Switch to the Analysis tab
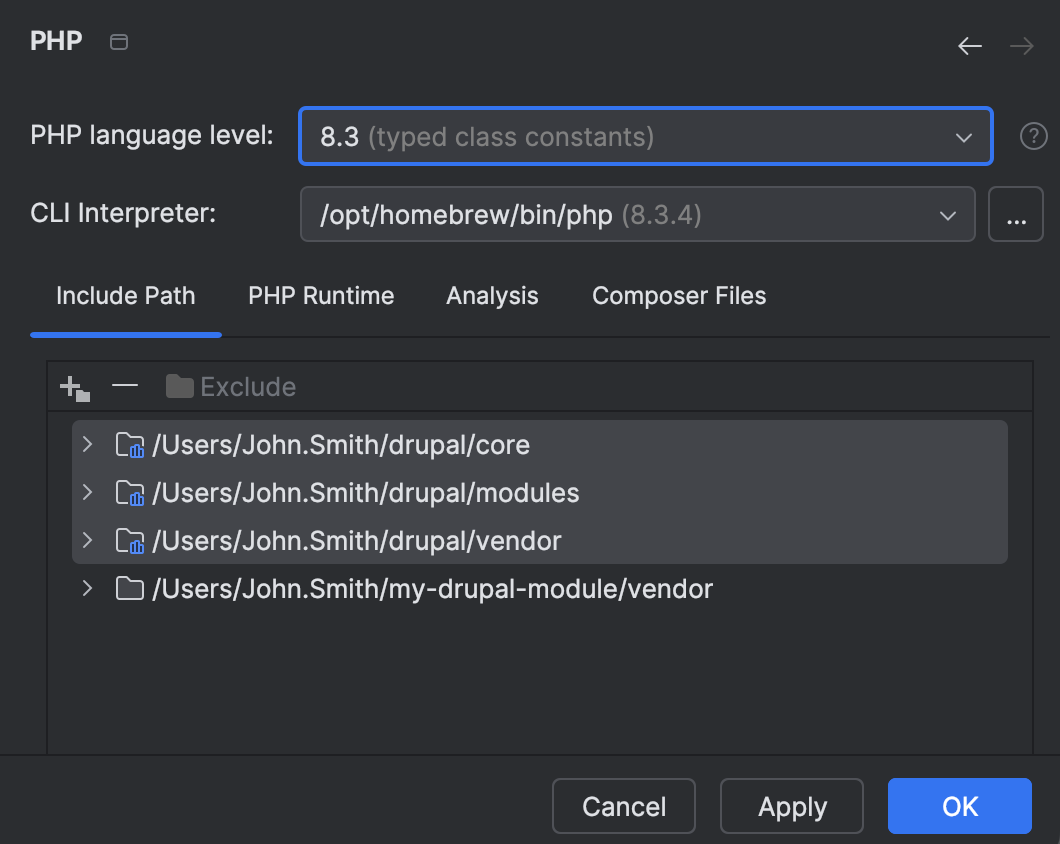Viewport: 1060px width, 844px height. point(492,296)
